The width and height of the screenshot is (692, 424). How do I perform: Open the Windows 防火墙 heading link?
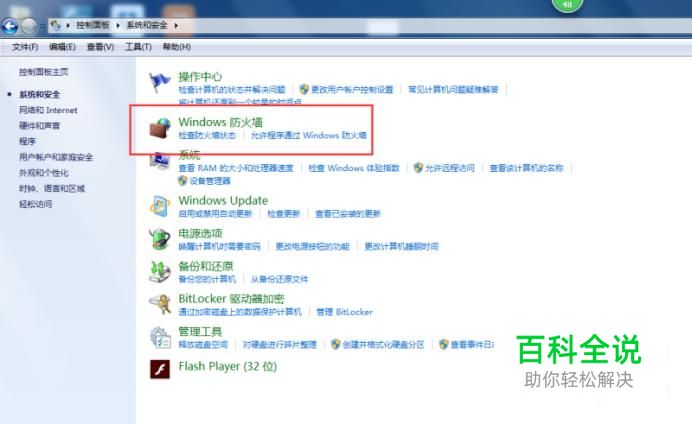[x=220, y=122]
